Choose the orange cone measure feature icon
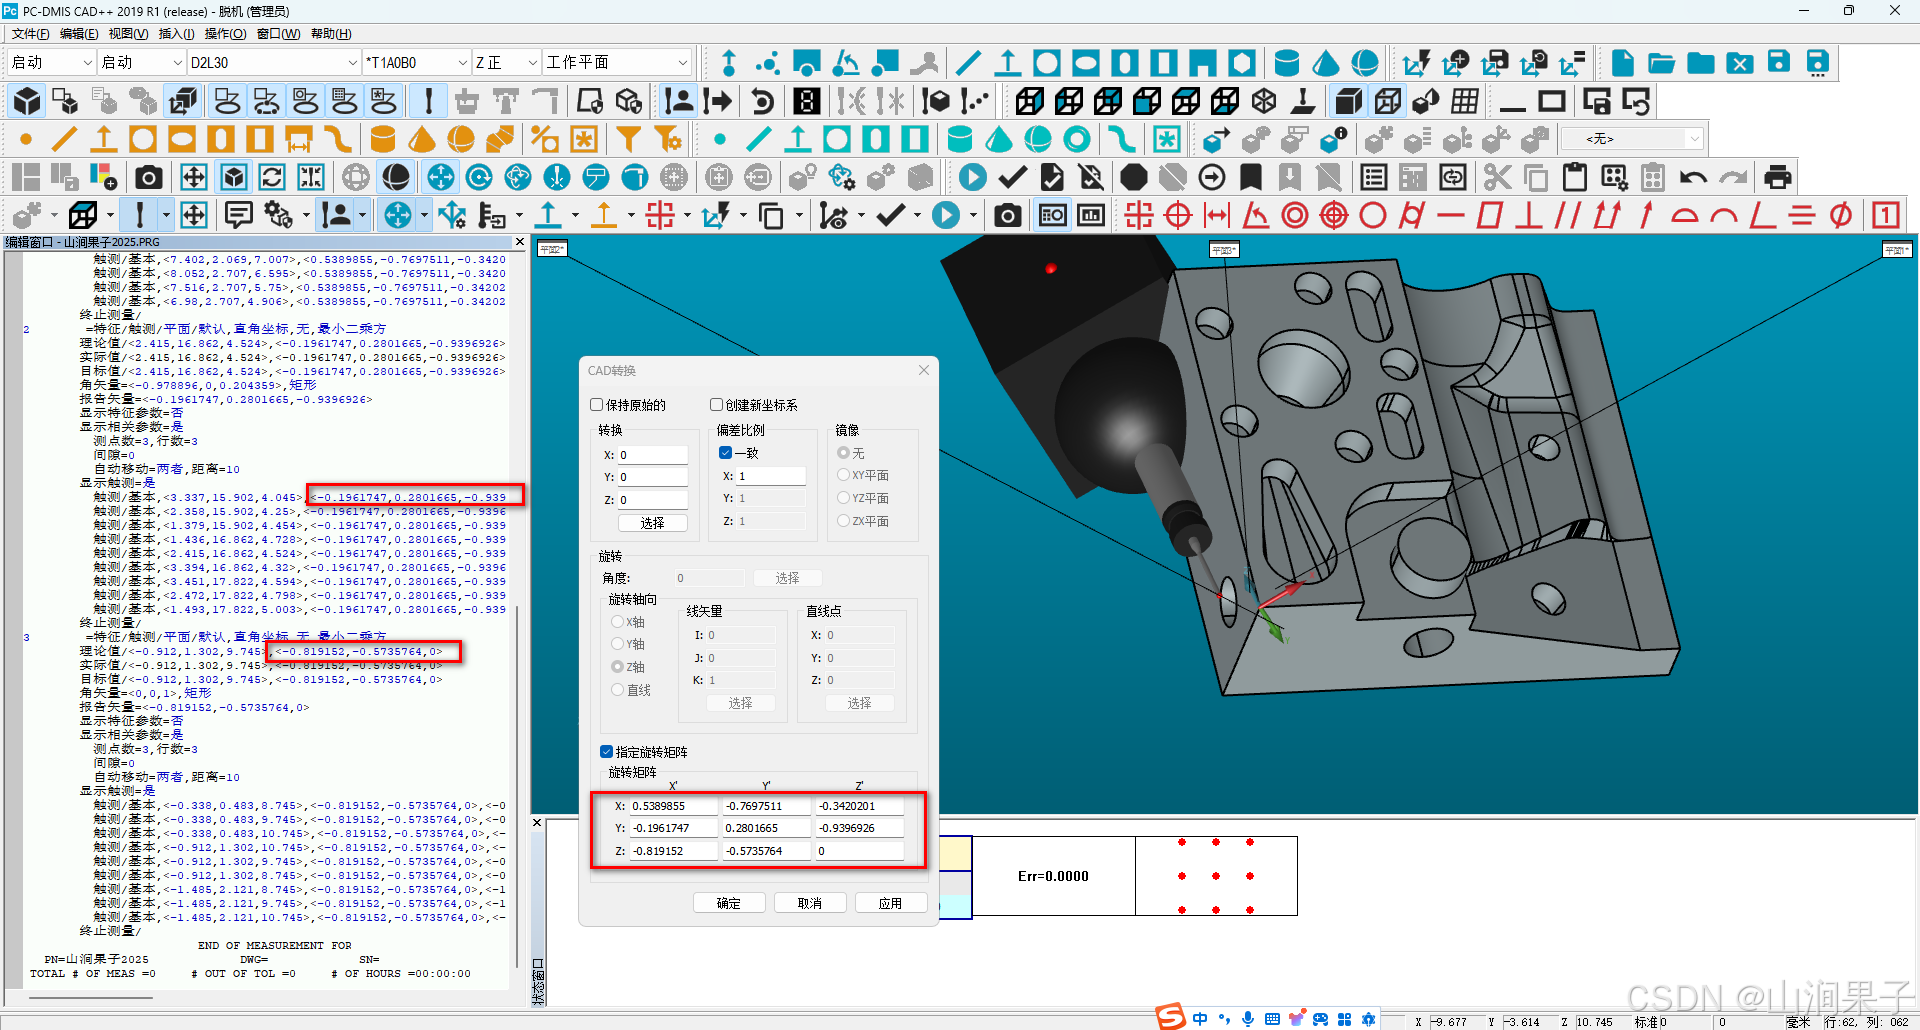 422,139
